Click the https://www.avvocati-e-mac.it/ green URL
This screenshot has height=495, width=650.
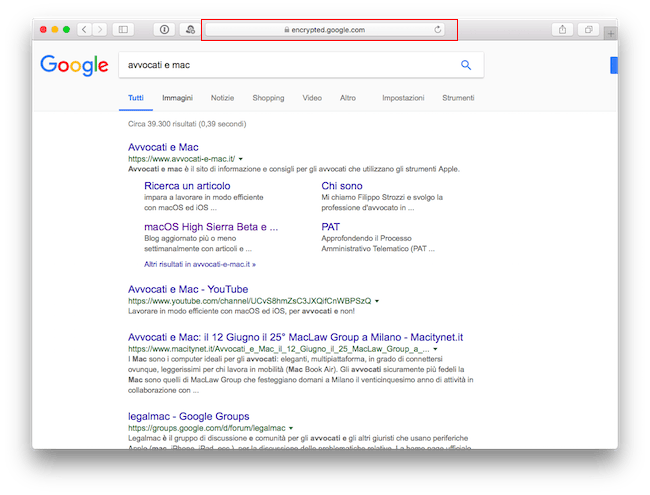tap(182, 159)
